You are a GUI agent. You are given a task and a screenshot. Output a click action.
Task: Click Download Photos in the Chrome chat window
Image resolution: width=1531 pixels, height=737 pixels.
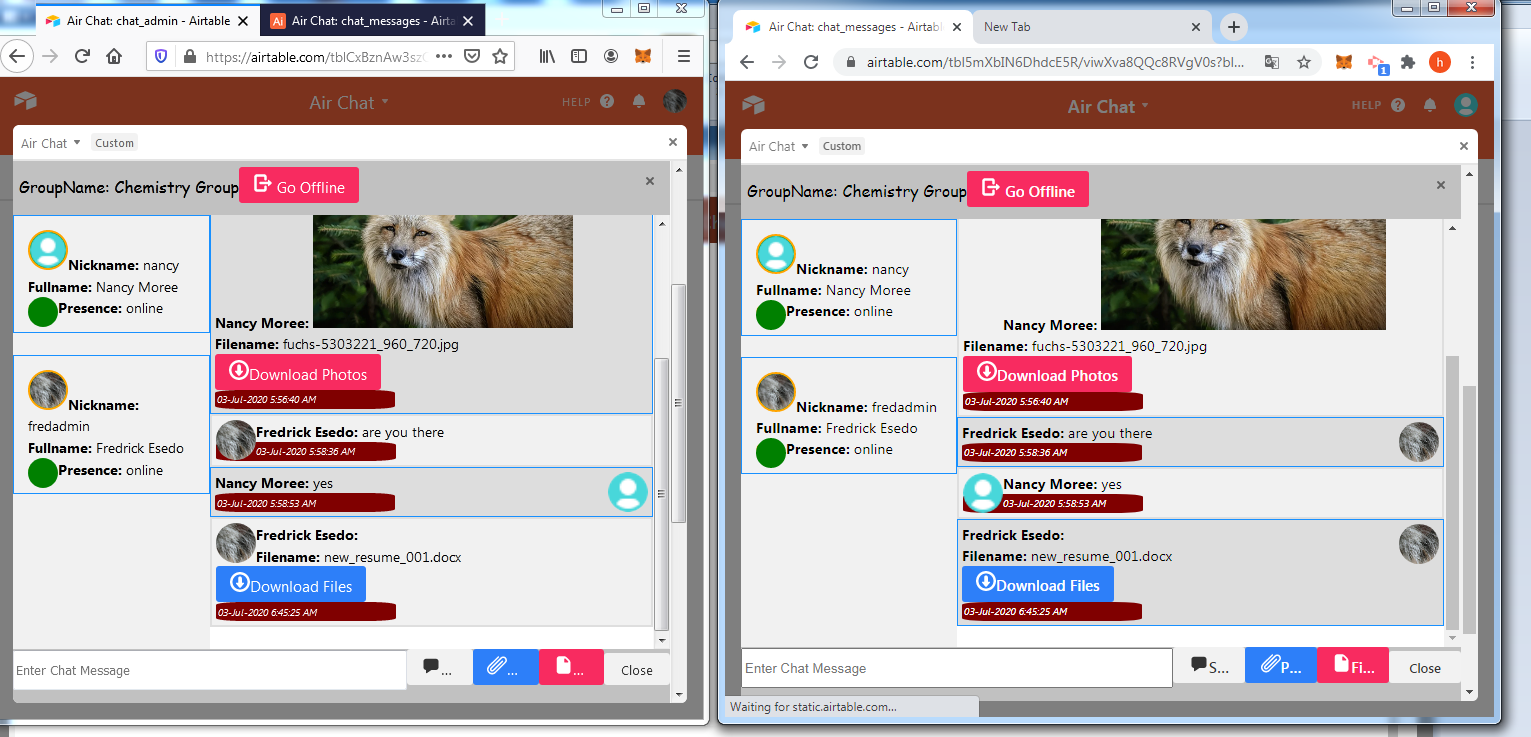click(1047, 375)
